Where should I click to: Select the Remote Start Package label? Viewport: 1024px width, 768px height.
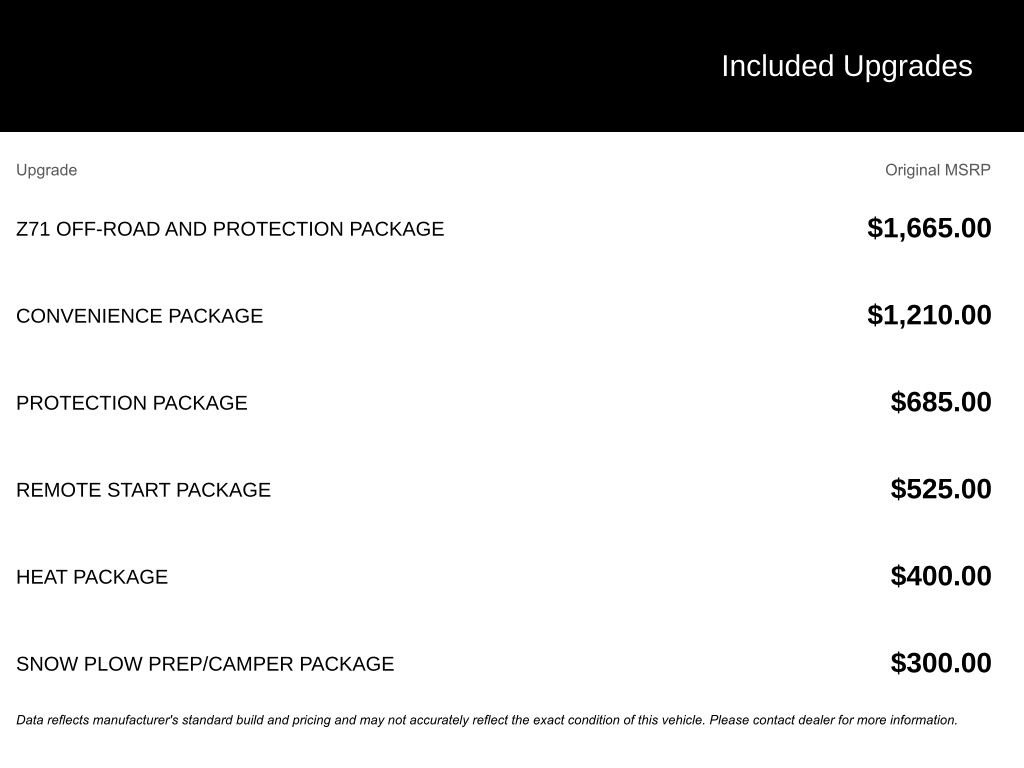(x=143, y=490)
